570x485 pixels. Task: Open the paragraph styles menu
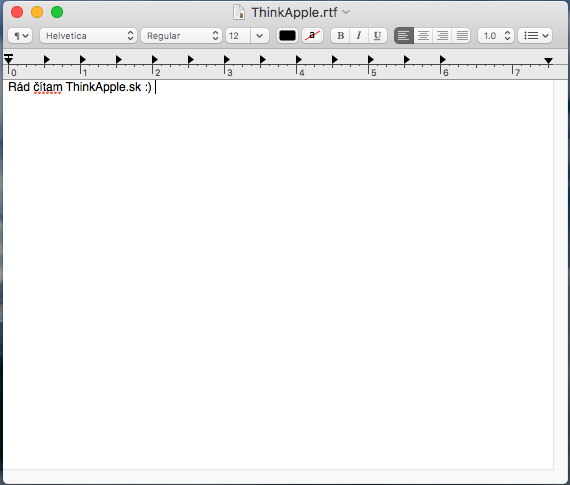pyautogui.click(x=20, y=36)
